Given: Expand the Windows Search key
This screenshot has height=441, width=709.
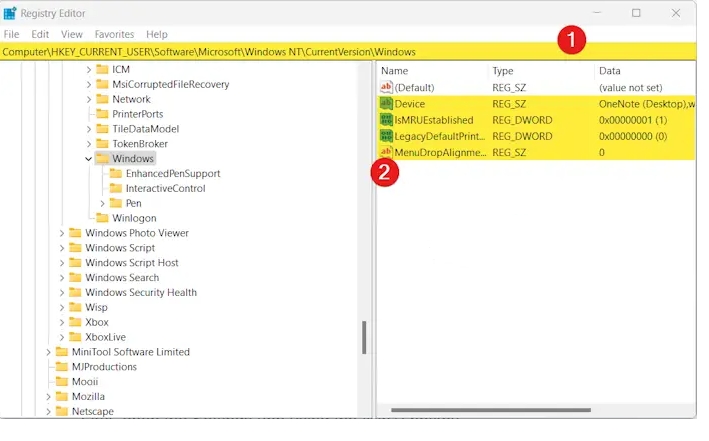Looking at the screenshot, I should click(61, 278).
